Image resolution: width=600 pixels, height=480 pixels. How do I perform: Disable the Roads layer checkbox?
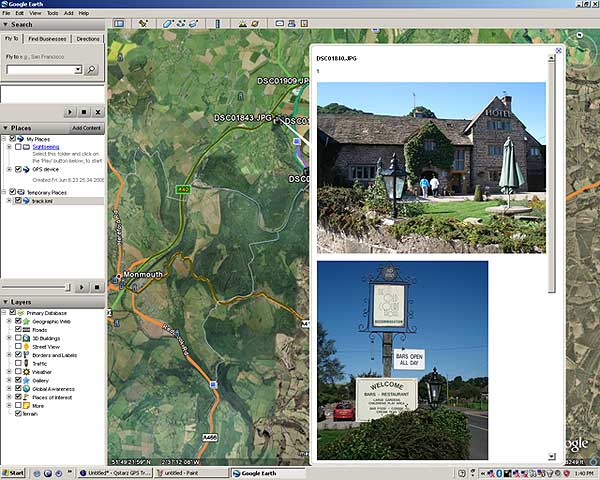click(18, 330)
